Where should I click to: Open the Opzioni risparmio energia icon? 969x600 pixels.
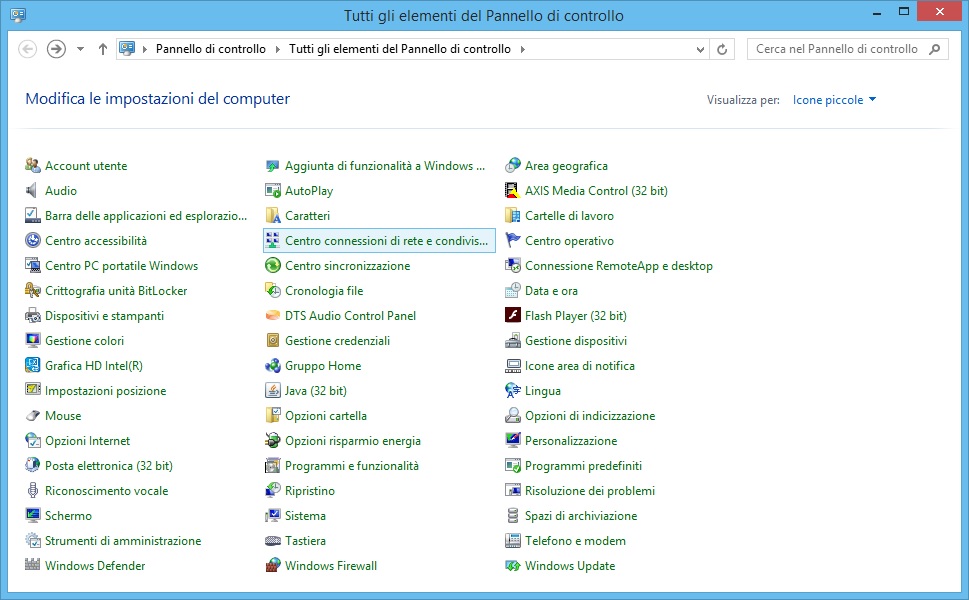tap(273, 441)
